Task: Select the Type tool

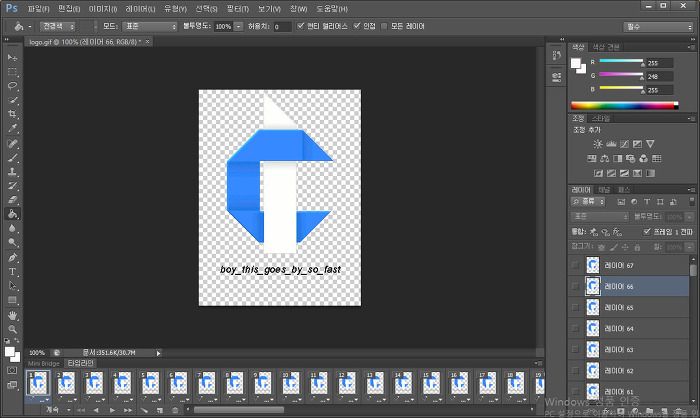Action: [x=12, y=272]
